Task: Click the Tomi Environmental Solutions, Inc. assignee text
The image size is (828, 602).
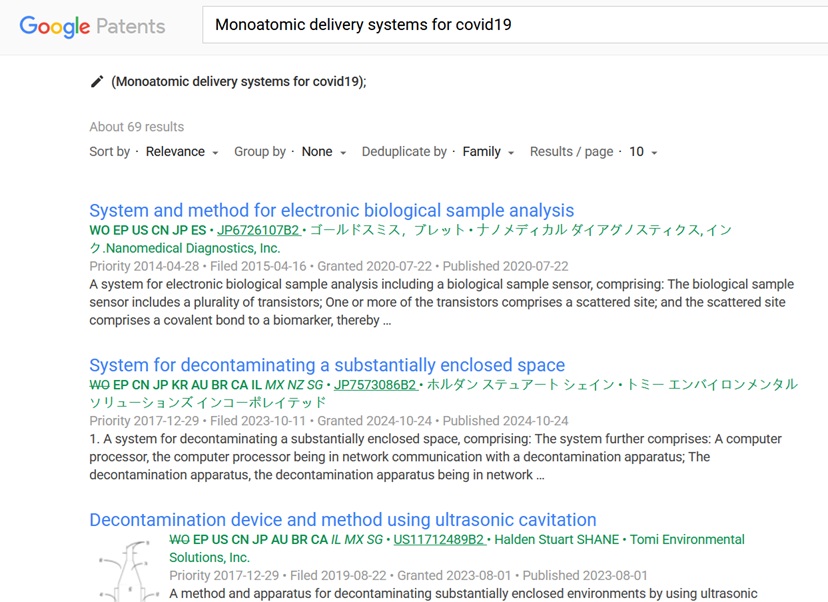Action: [457, 549]
